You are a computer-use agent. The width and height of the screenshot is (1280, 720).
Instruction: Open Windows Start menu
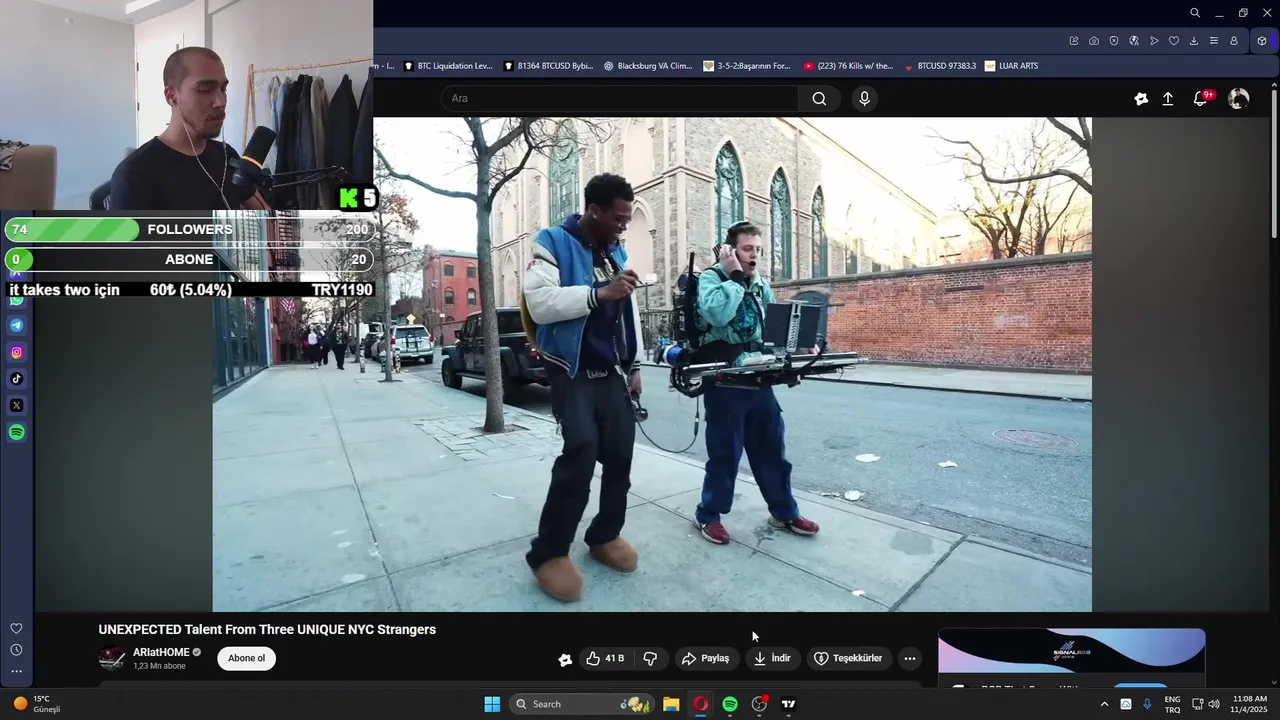(492, 704)
